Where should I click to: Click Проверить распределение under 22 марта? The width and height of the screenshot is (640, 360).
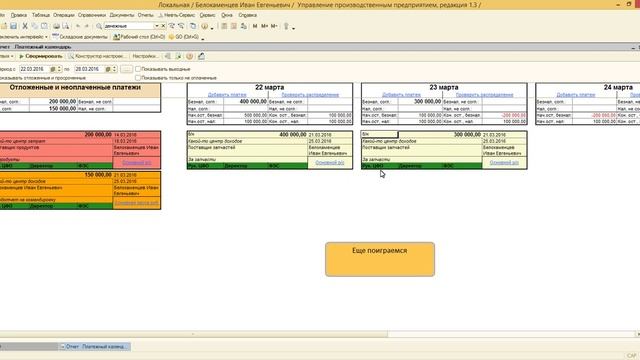(310, 95)
